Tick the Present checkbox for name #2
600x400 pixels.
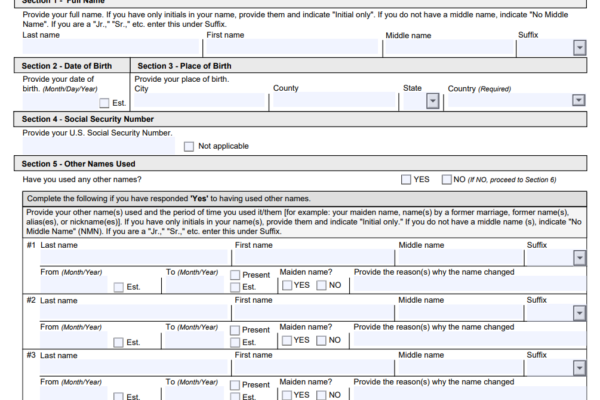click(x=234, y=330)
